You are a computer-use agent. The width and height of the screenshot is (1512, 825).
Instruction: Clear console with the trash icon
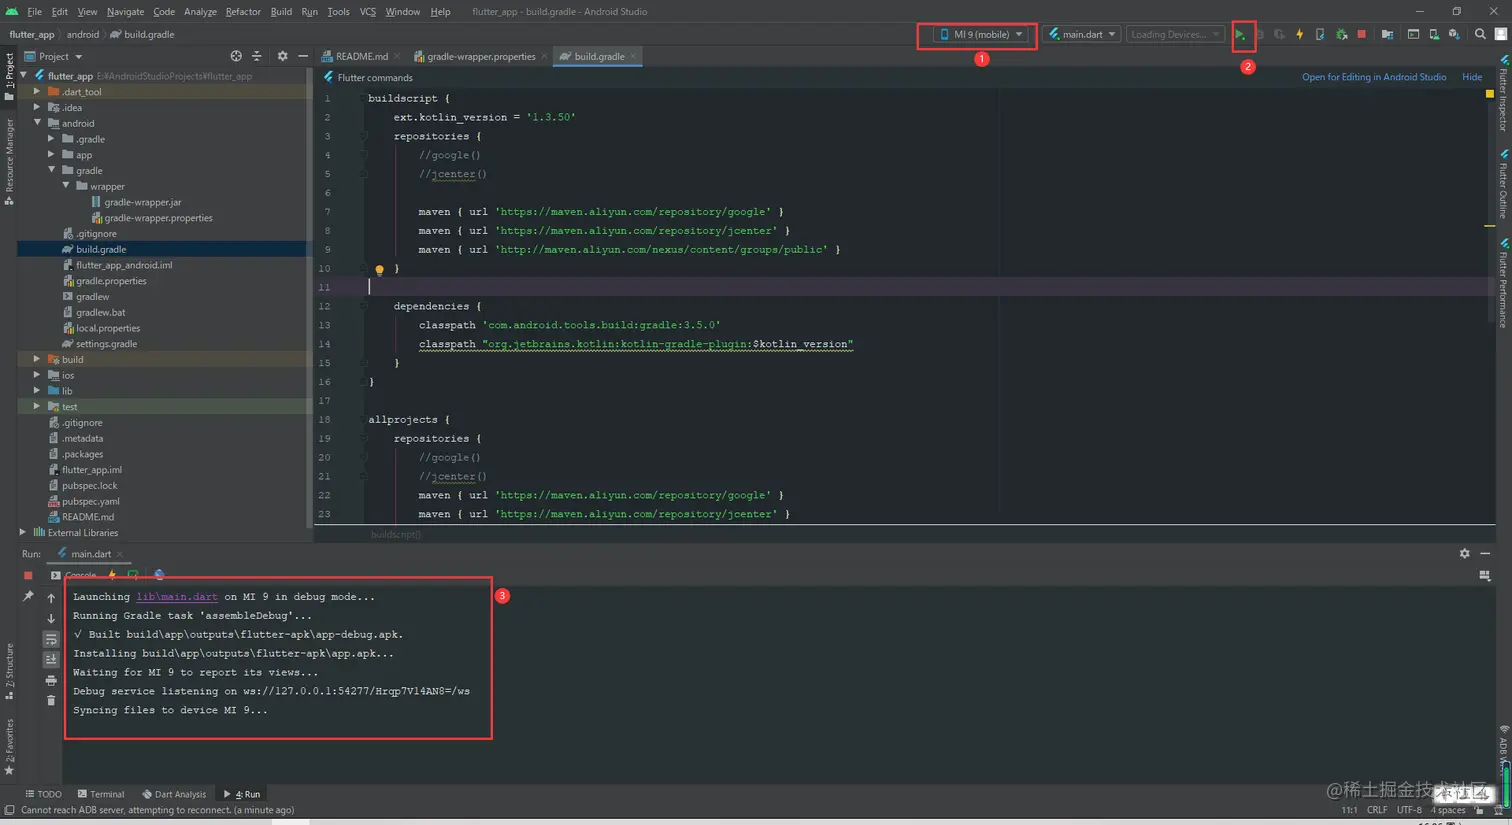(51, 701)
